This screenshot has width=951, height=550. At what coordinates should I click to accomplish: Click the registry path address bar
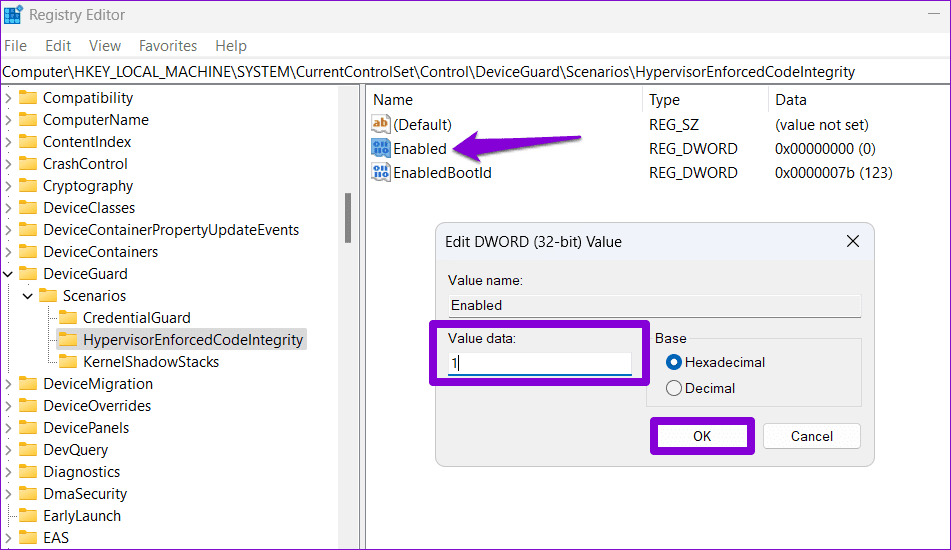(x=475, y=72)
